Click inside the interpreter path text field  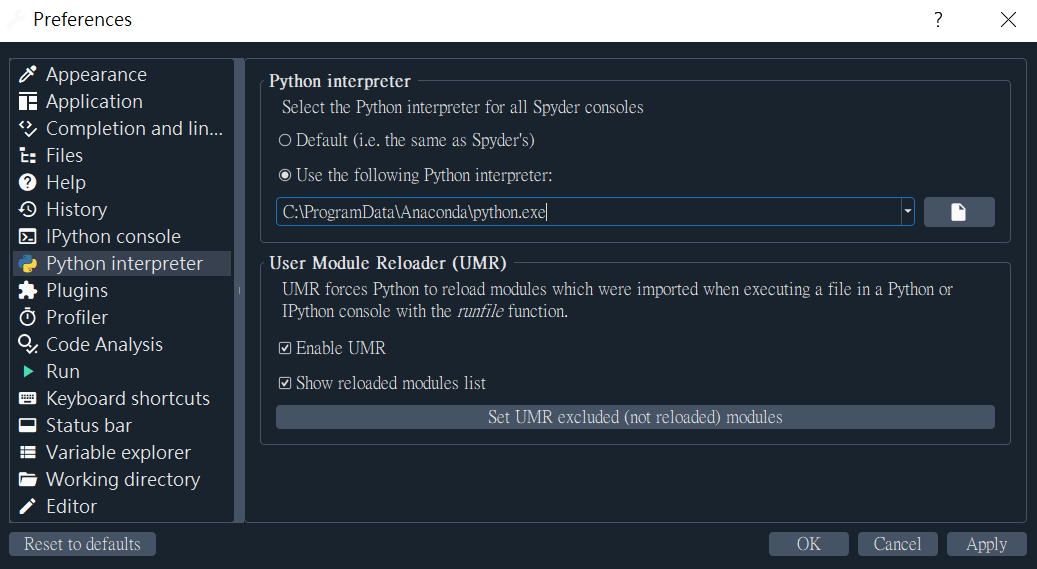tap(588, 212)
